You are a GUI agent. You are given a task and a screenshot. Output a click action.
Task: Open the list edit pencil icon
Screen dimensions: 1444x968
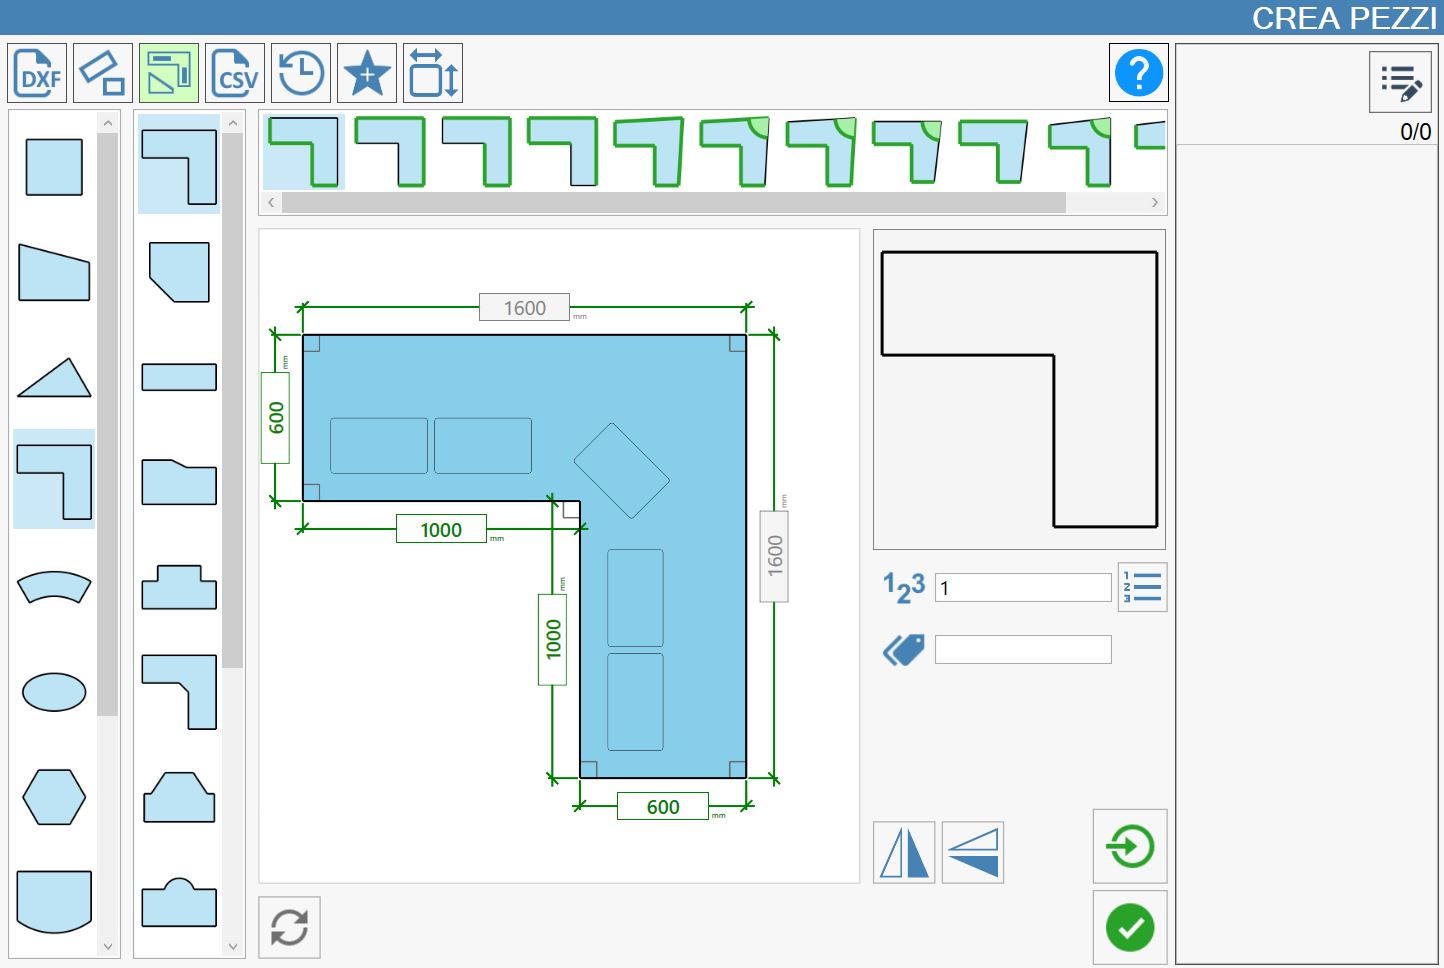(1401, 82)
